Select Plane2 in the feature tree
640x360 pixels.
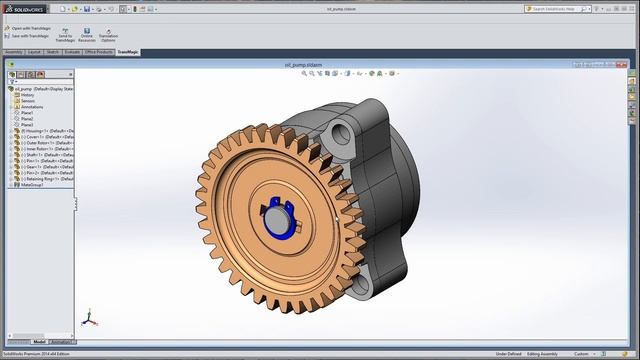24,119
